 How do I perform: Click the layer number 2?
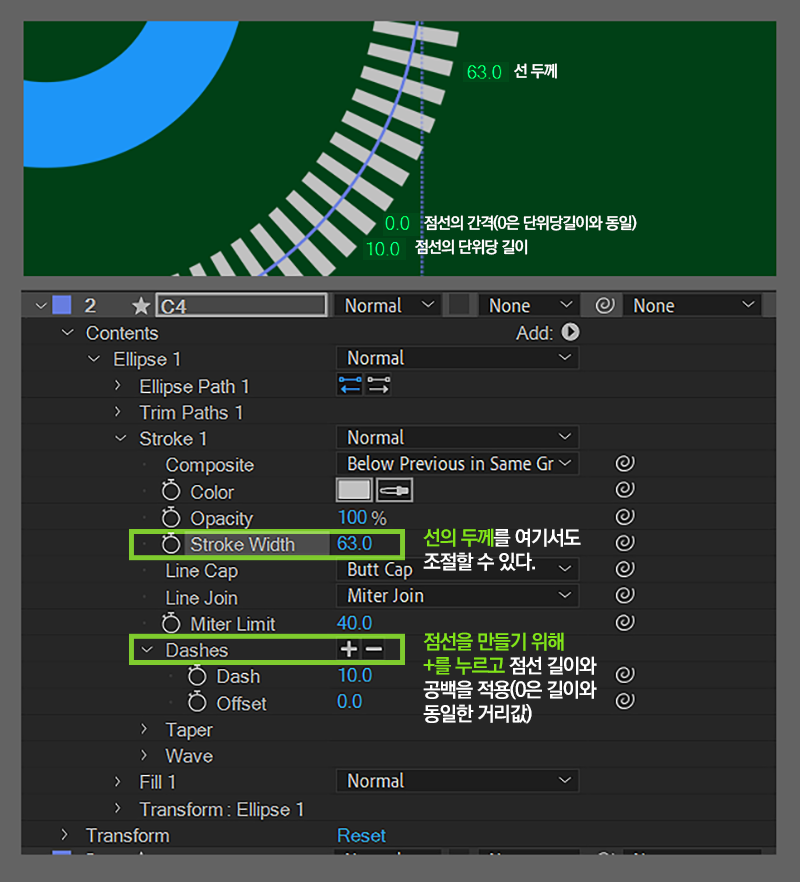click(x=90, y=305)
